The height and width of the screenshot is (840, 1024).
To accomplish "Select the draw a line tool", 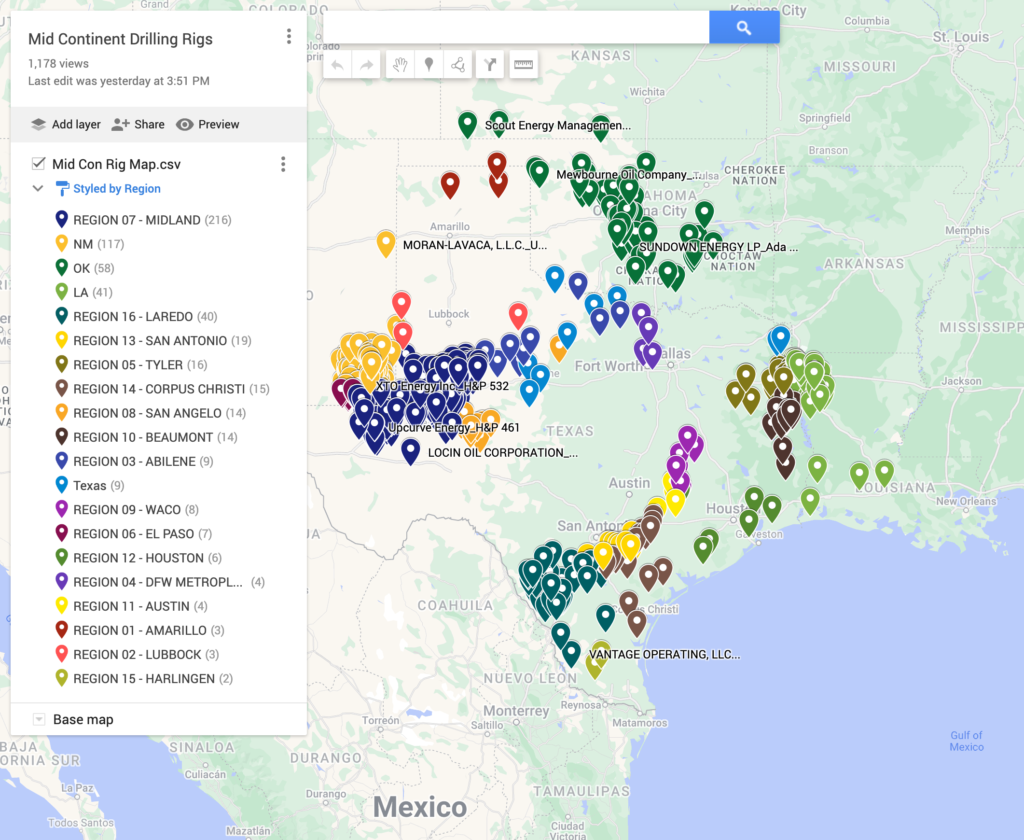I will 458,65.
